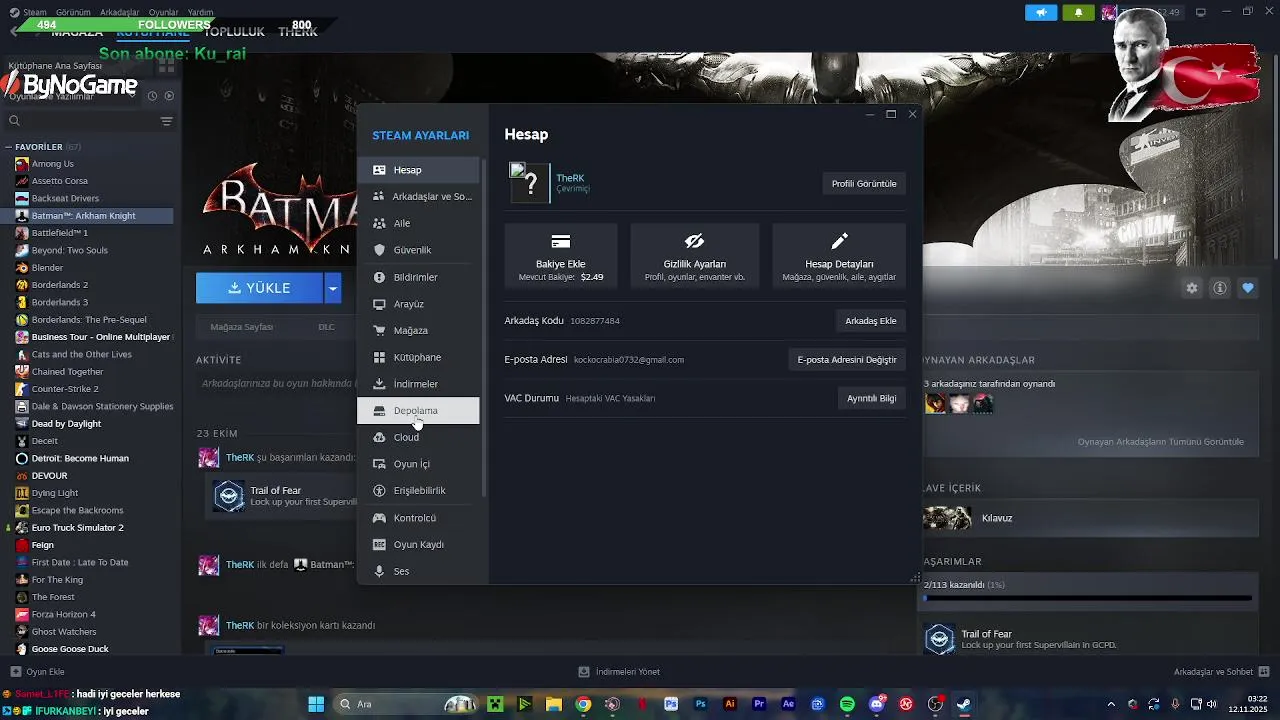Open File Explorer from taskbar
The width and height of the screenshot is (1280, 720).
pyautogui.click(x=553, y=704)
